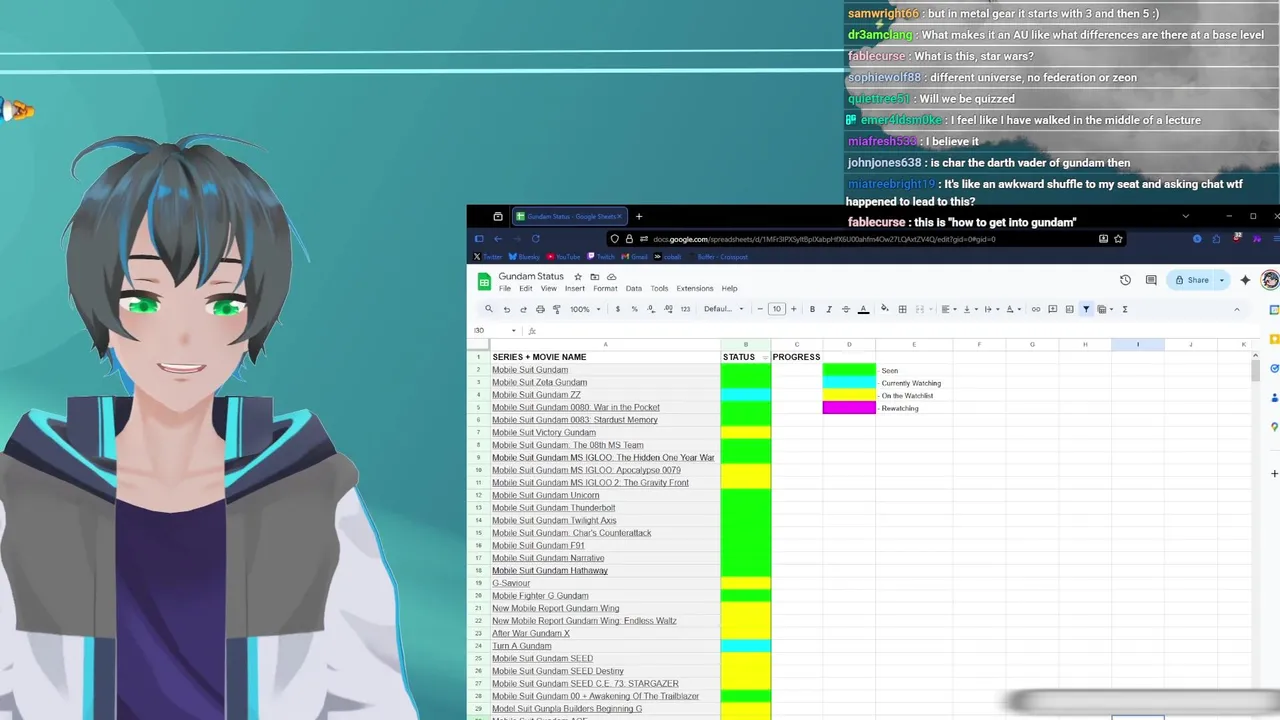Expand the name box dropdown

point(514,331)
